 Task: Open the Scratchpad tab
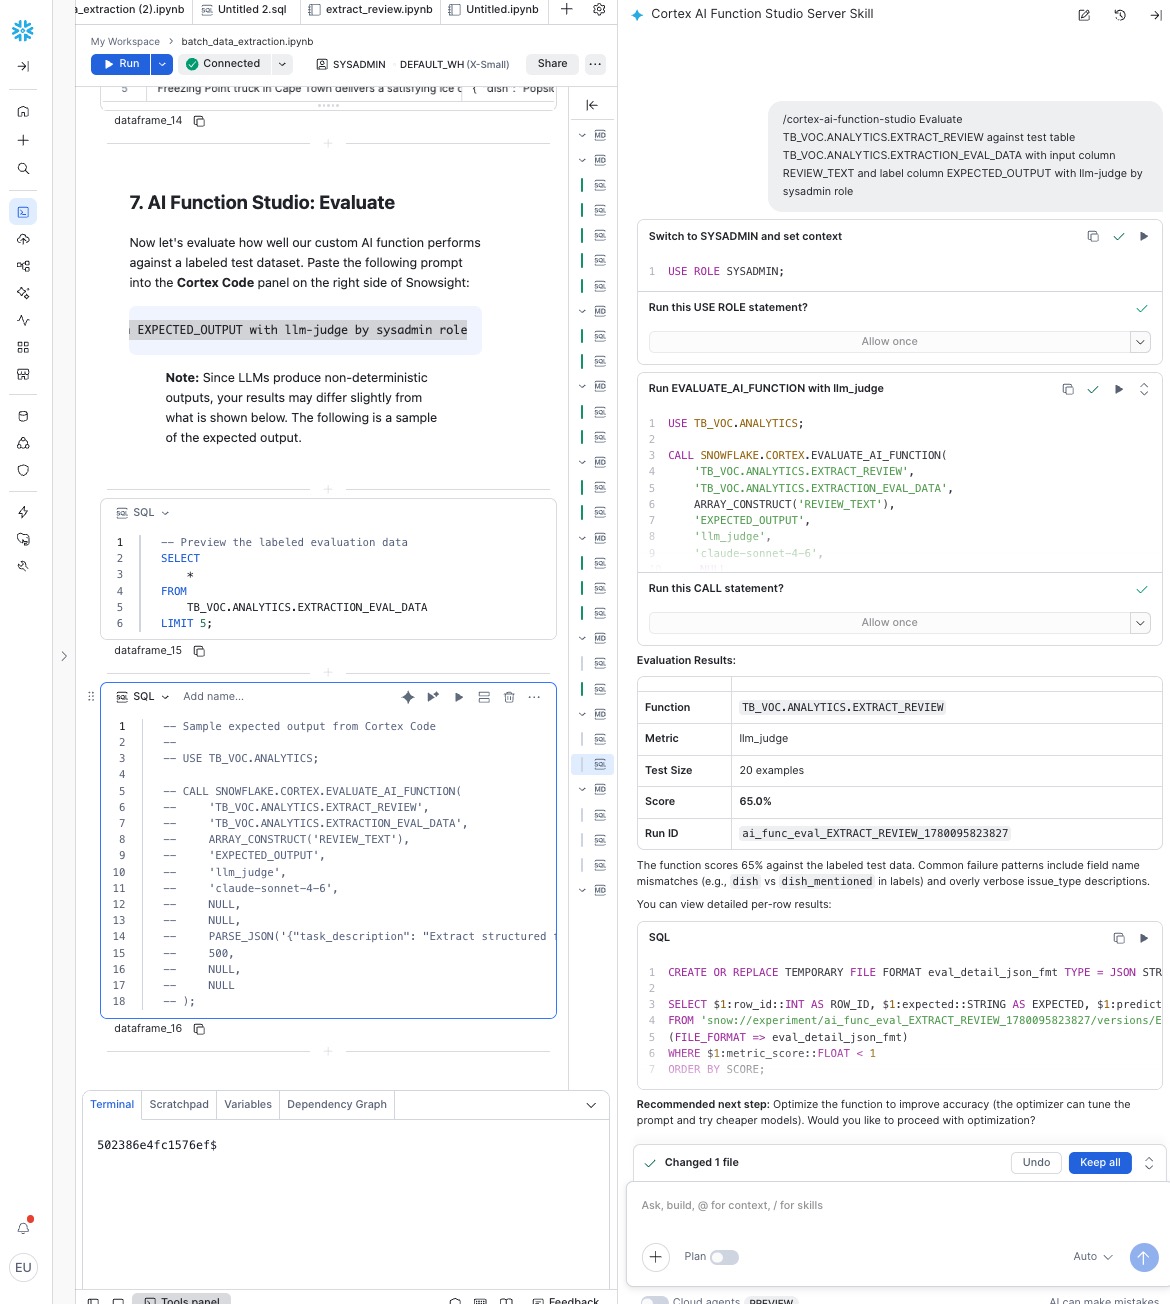click(x=179, y=1105)
